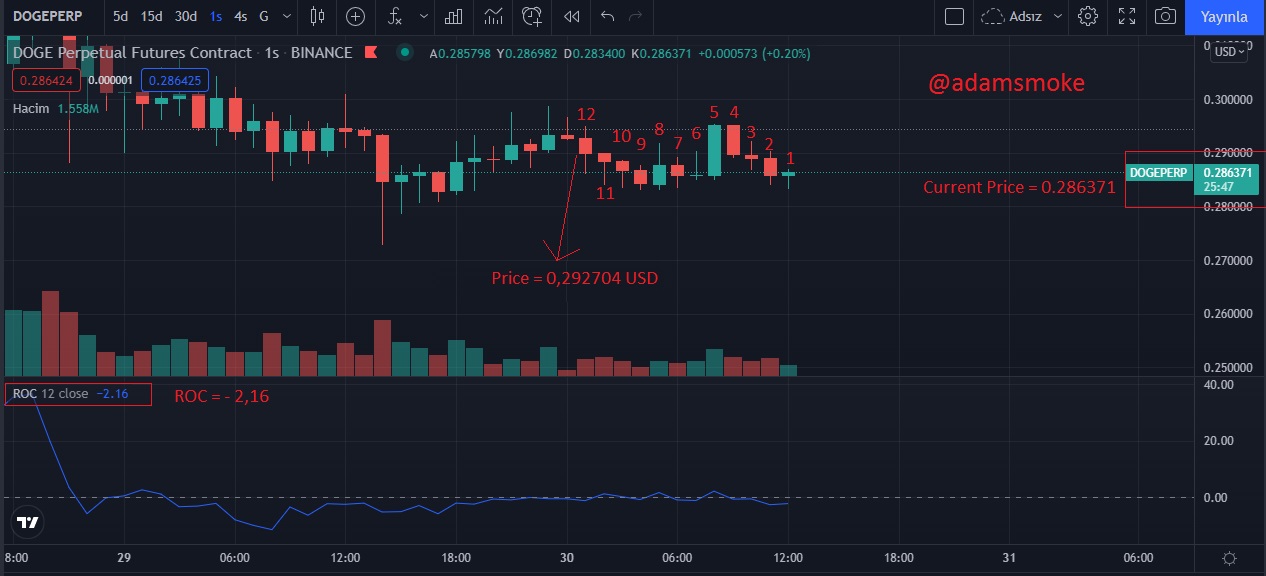Start bar replay with the rewind icon
The image size is (1266, 576).
pos(571,16)
